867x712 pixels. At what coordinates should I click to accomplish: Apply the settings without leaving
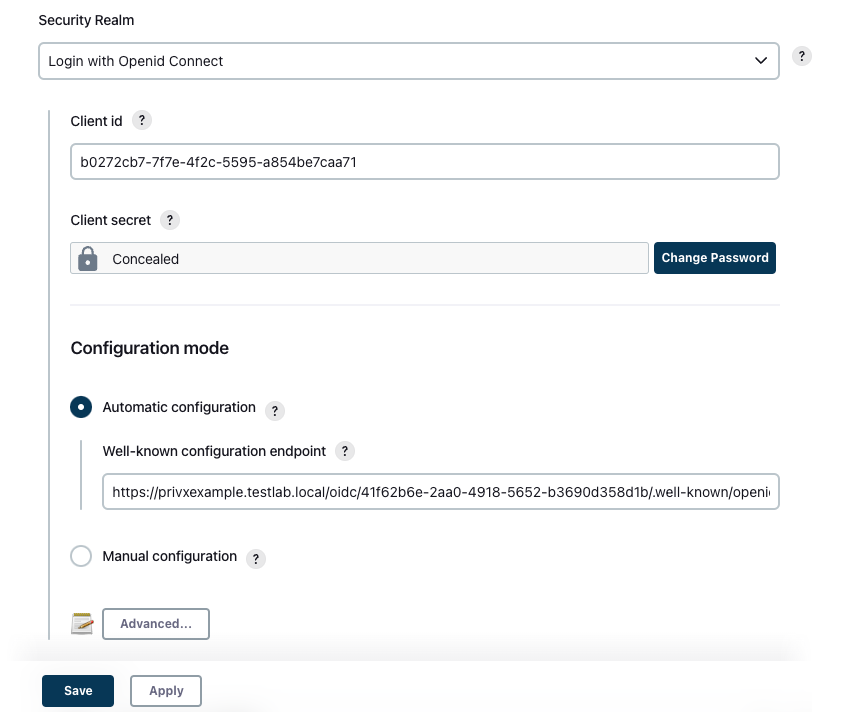[166, 690]
